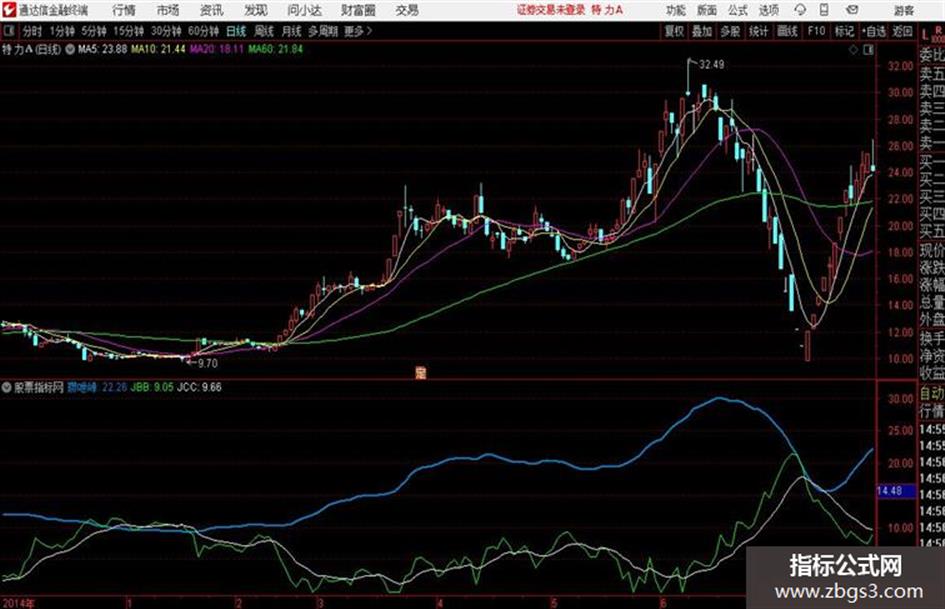Open the 问小达 menu
The image size is (945, 609).
pos(304,10)
